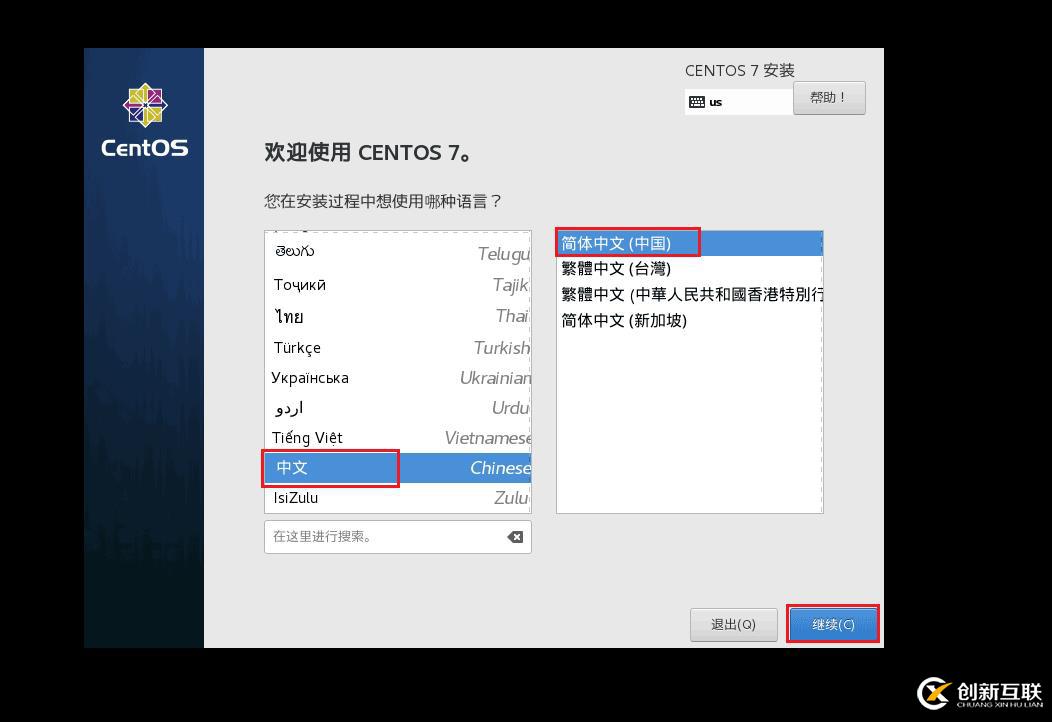Viewport: 1052px width, 722px height.
Task: Clear the search box using the x icon
Action: coord(515,537)
